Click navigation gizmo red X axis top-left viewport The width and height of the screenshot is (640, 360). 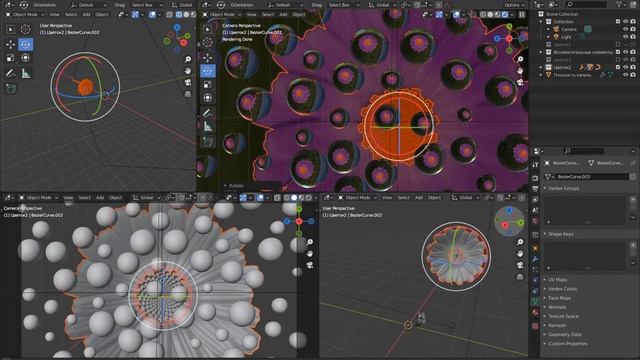coord(183,42)
